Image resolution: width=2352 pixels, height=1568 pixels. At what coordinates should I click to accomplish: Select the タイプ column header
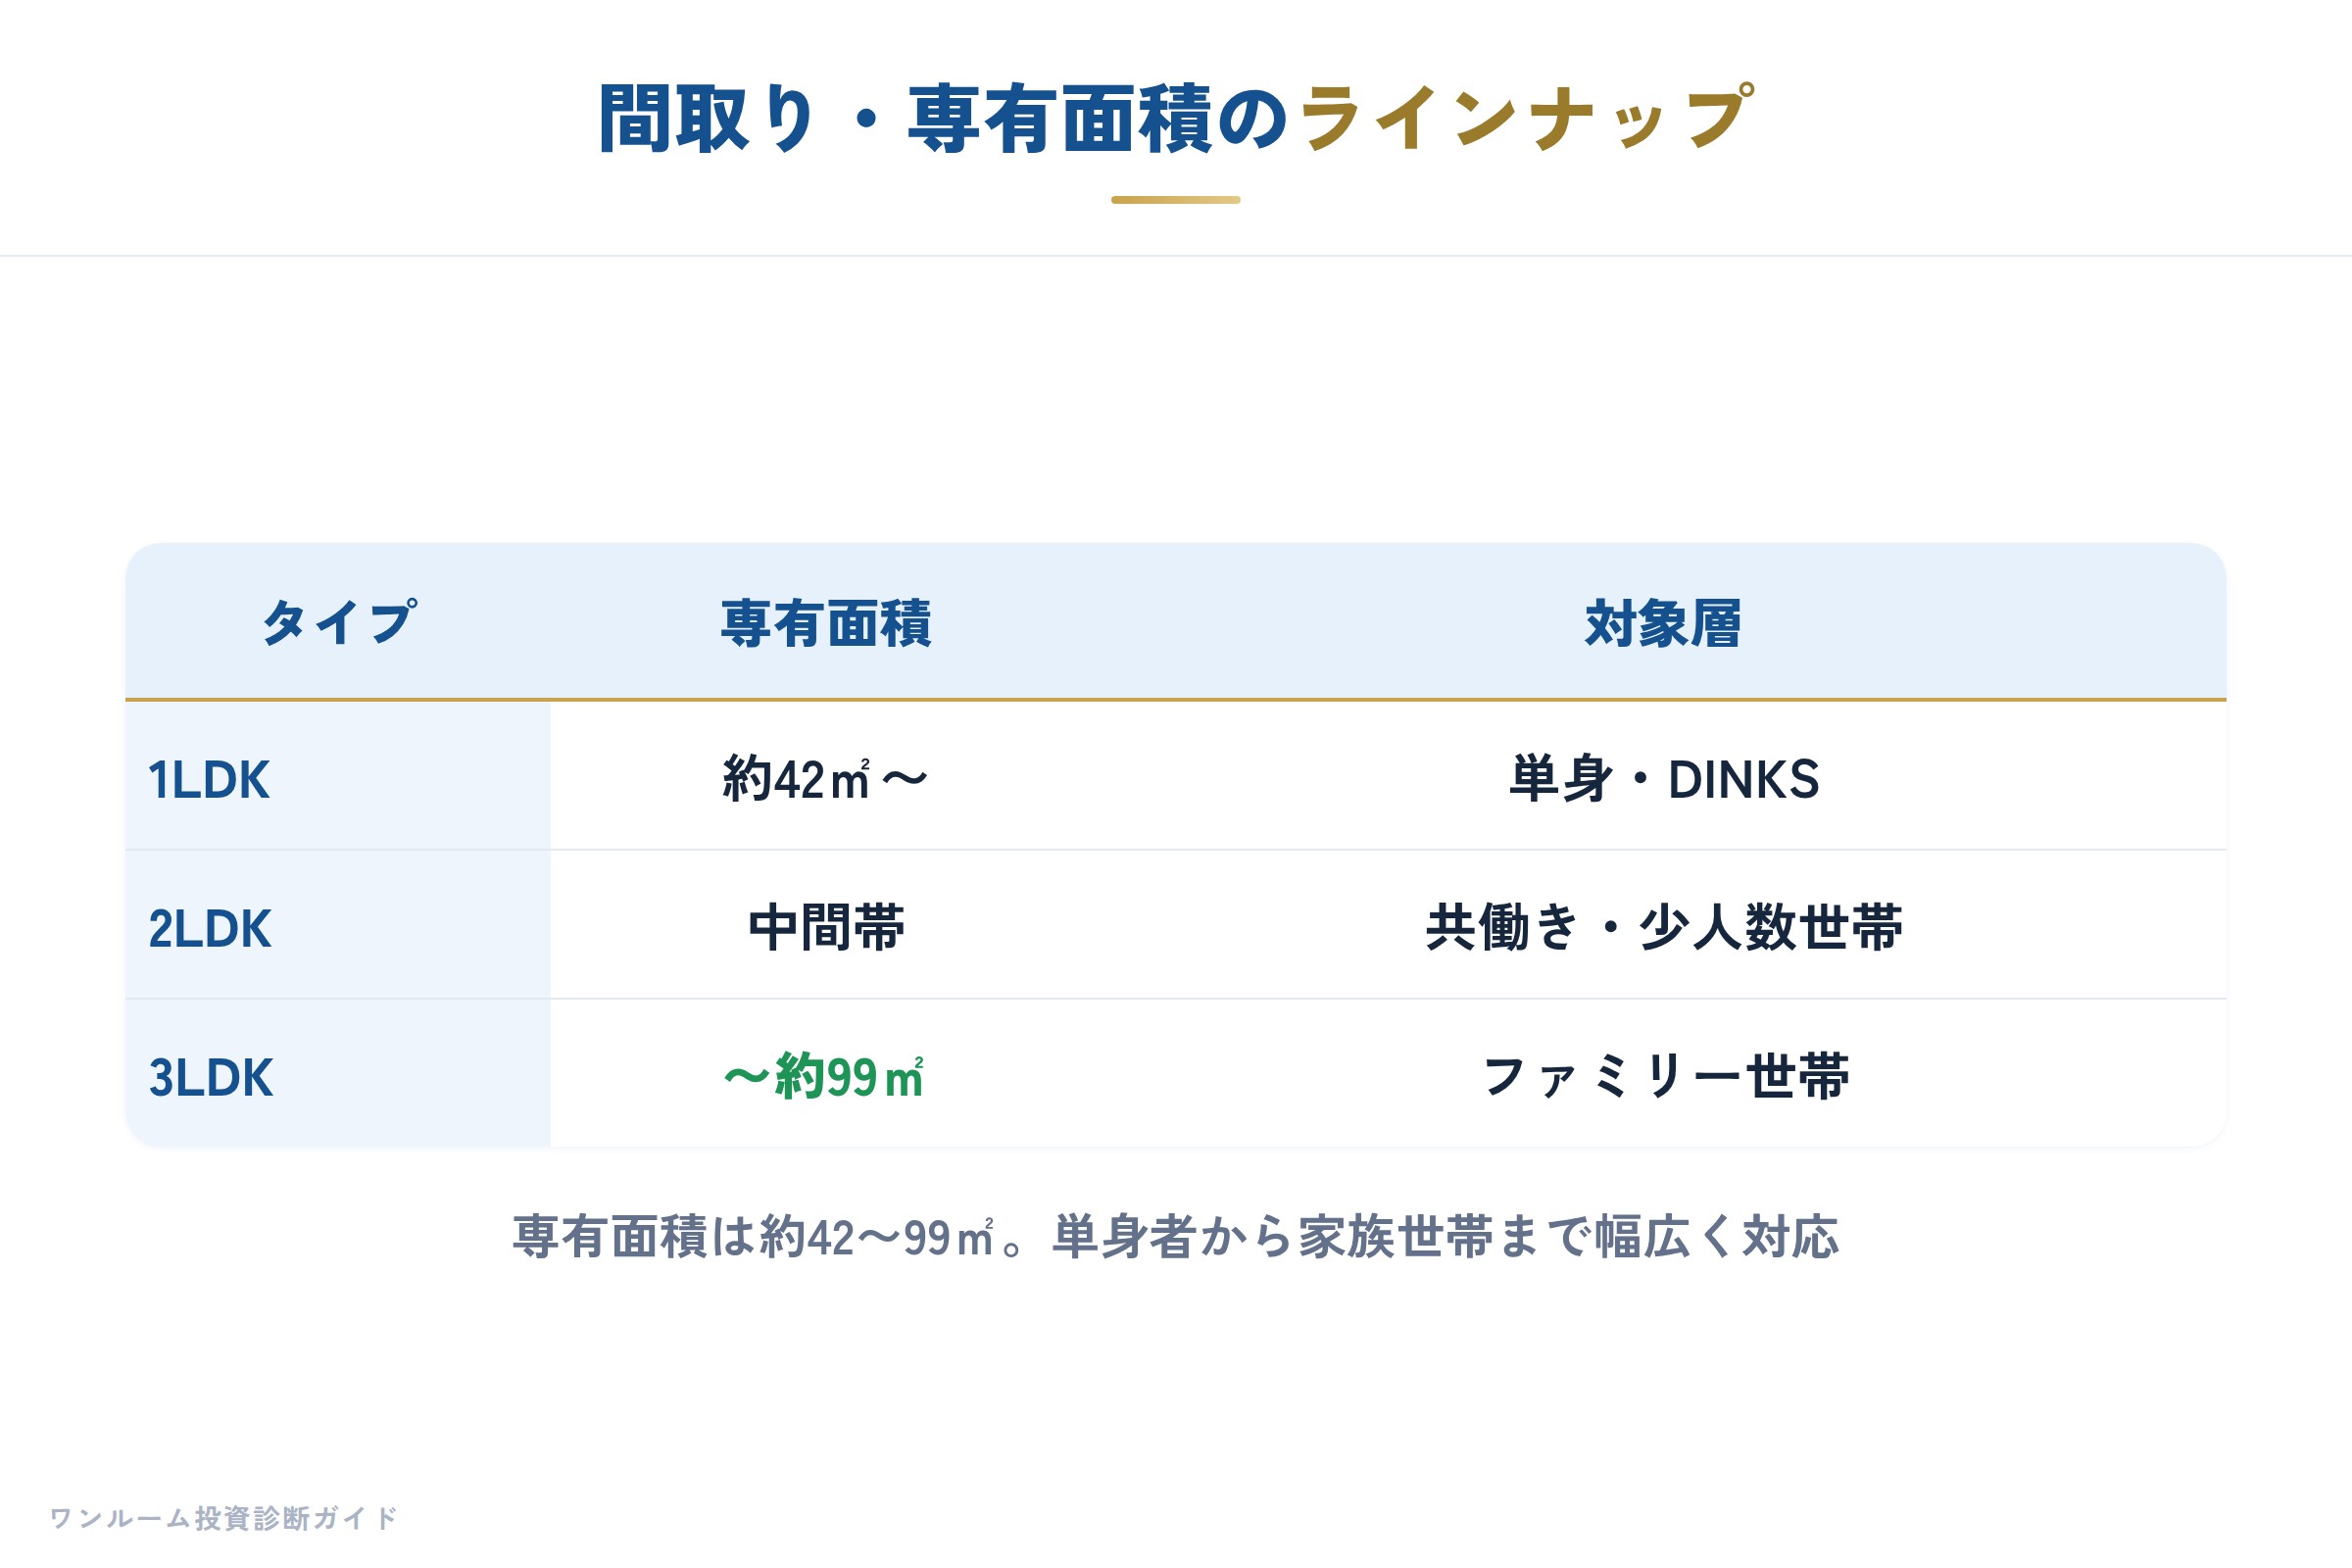click(339, 623)
